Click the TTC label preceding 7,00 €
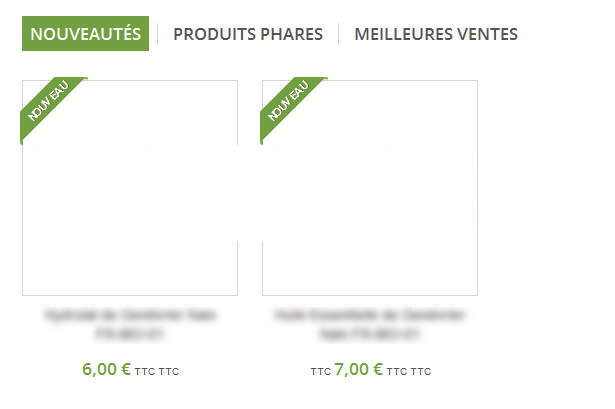Viewport: 615px width, 409px height. tap(321, 371)
